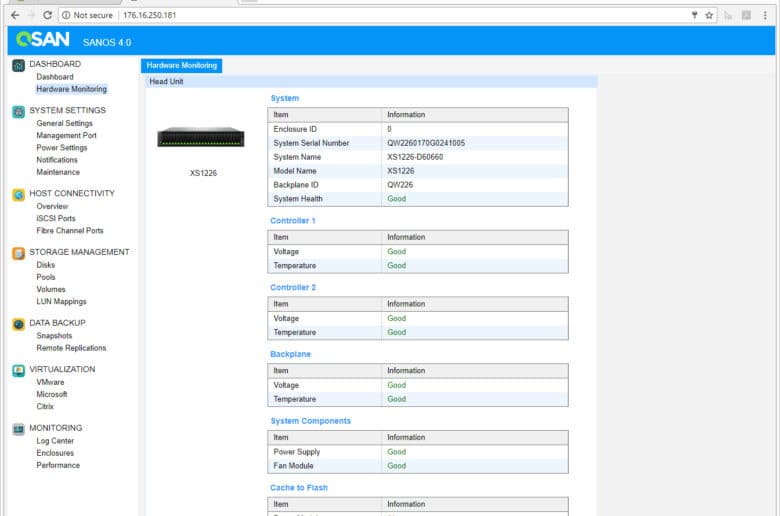
Task: Click system name XS1226-D60660
Action: pyautogui.click(x=415, y=157)
